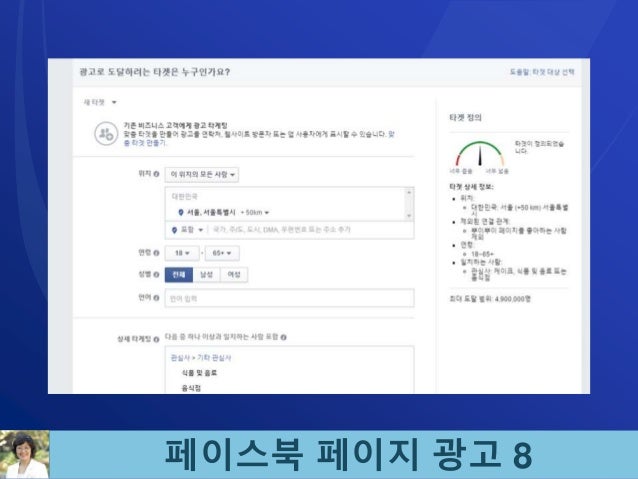Open the 이 위치의 모든 사람 dropdown
Viewport: 638px width, 479px height.
click(202, 175)
